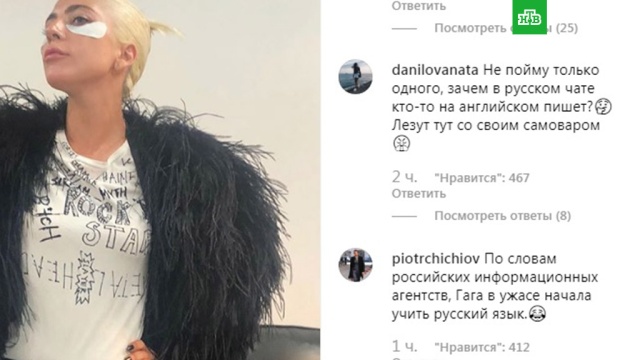This screenshot has height=360, width=640.
Task: View the 412 likes on piotrchichiov's comment
Action: pyautogui.click(x=482, y=347)
